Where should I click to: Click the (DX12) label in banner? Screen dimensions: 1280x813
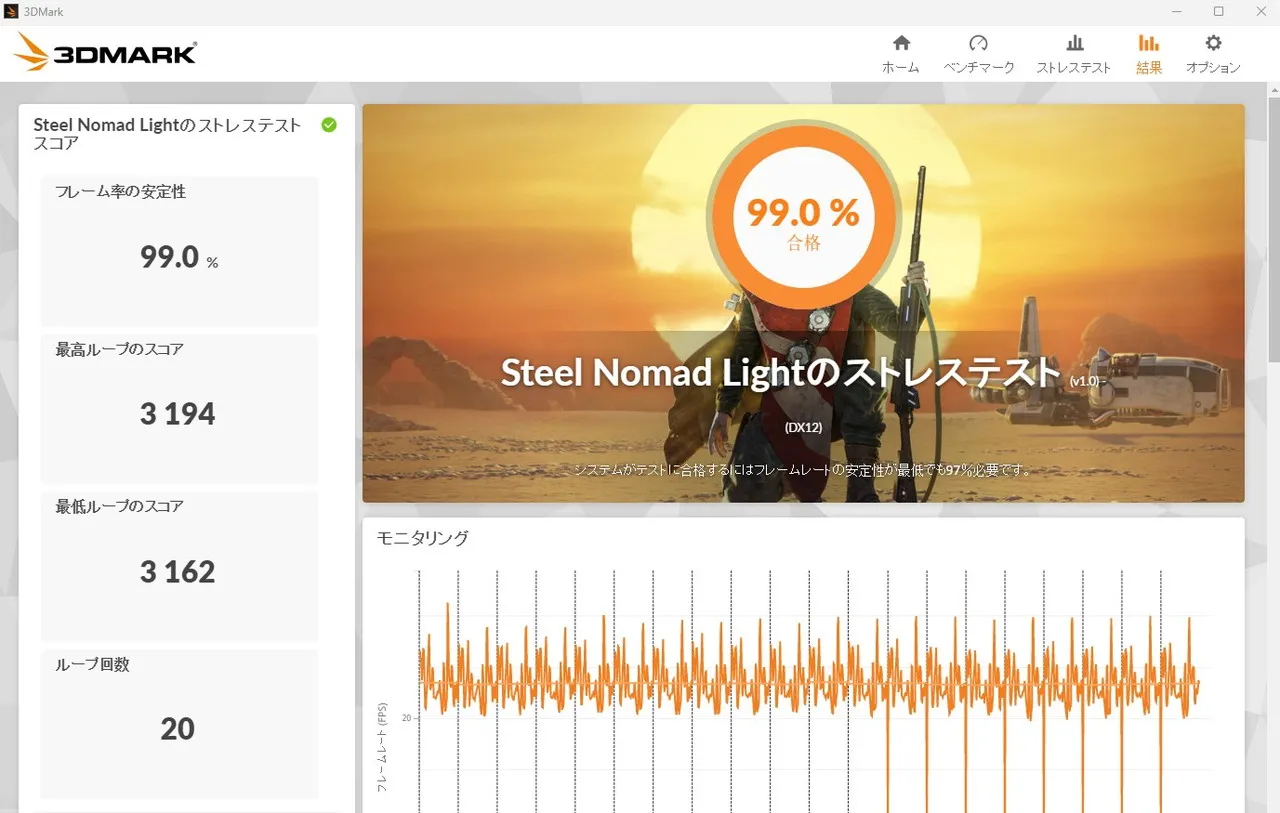click(803, 428)
